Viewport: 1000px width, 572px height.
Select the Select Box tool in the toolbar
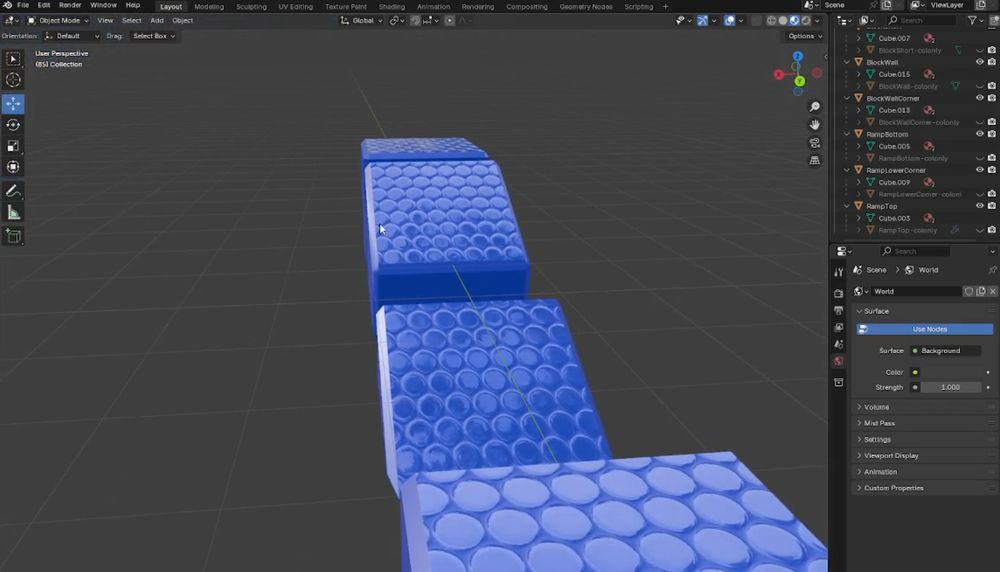[13, 59]
